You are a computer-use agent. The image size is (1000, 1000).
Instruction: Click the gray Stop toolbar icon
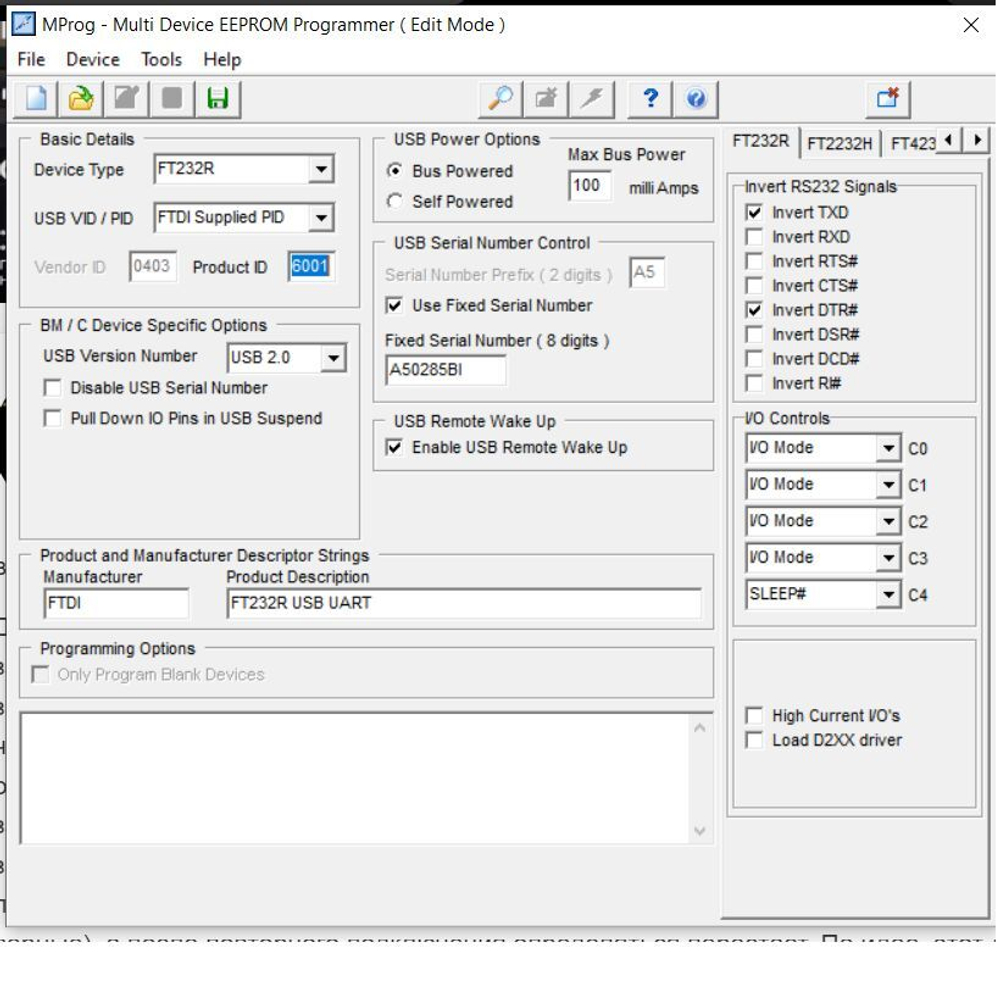pos(172,99)
